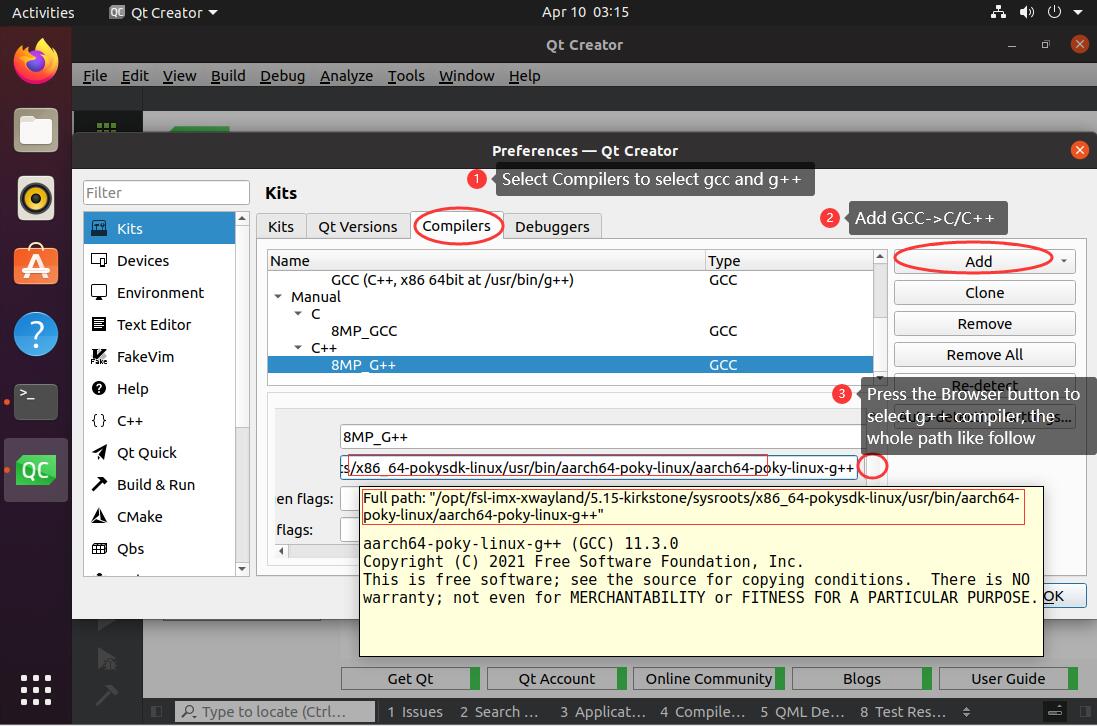Open Qt Quick preferences category
The width and height of the screenshot is (1097, 726).
[160, 453]
